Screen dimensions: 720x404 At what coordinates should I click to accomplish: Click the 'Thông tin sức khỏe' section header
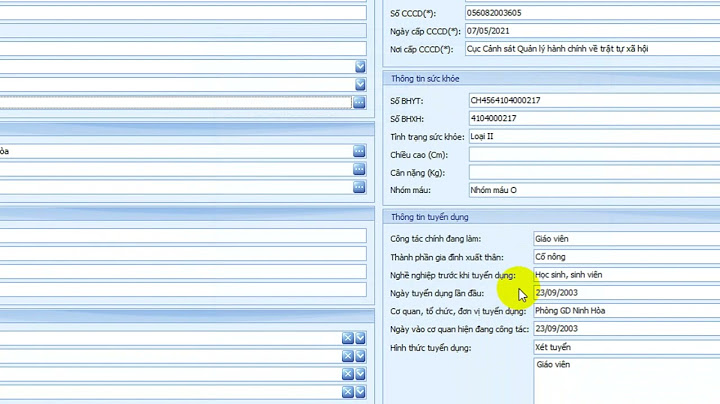click(425, 79)
